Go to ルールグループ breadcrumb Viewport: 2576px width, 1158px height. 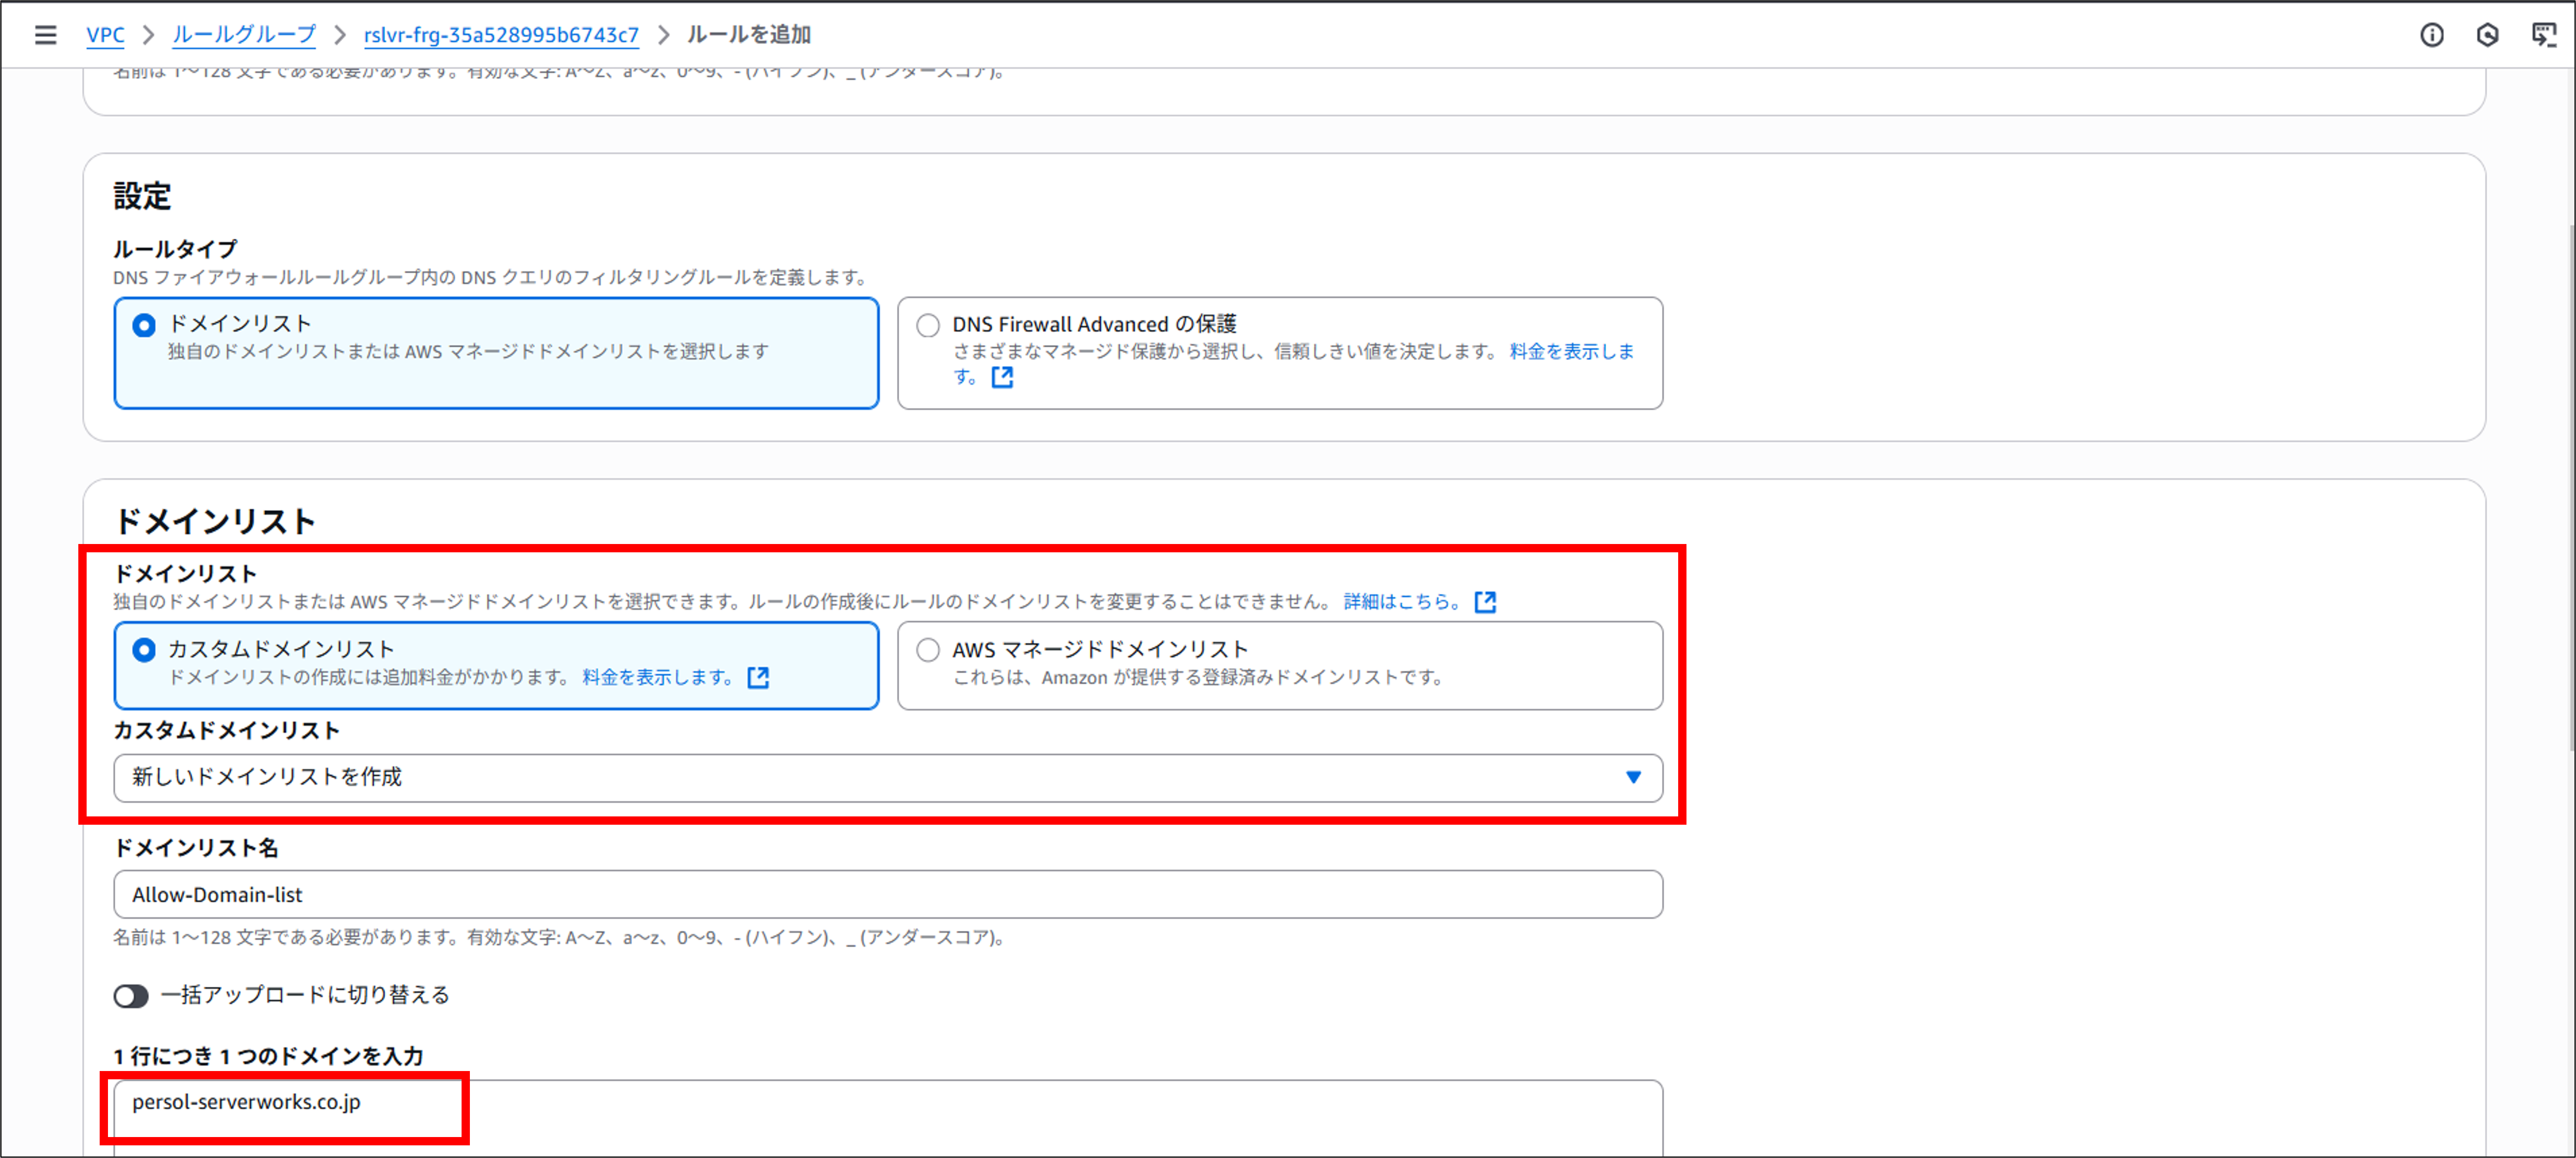coord(244,35)
